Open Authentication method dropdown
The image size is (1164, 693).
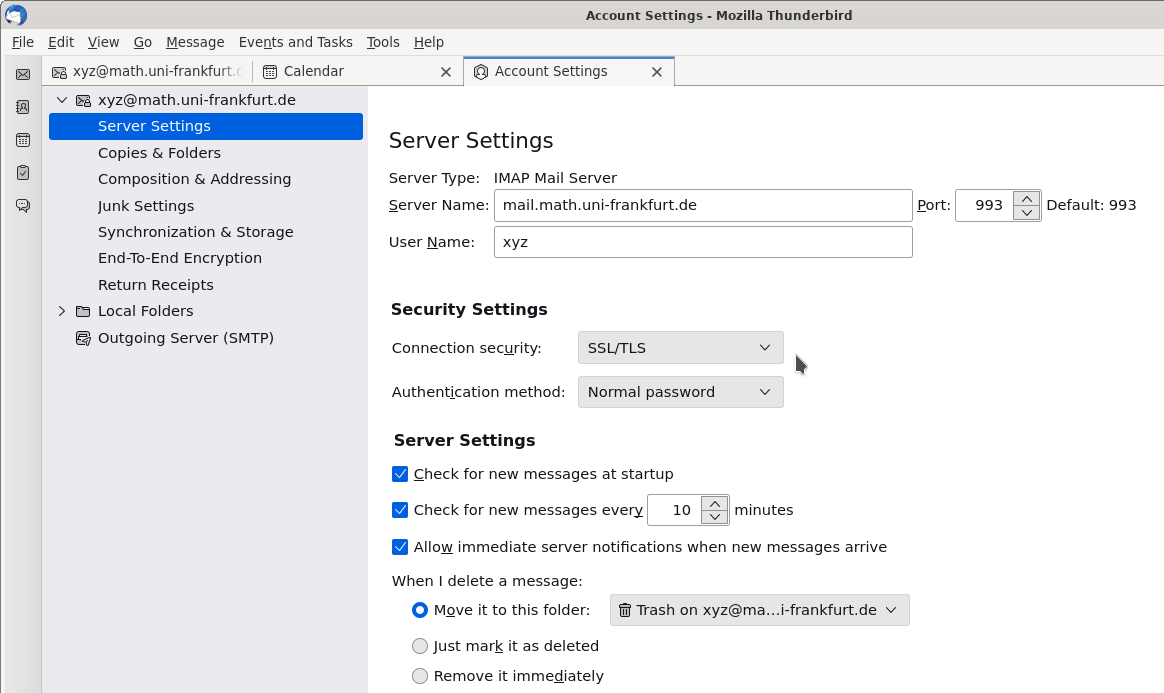pyautogui.click(x=680, y=392)
